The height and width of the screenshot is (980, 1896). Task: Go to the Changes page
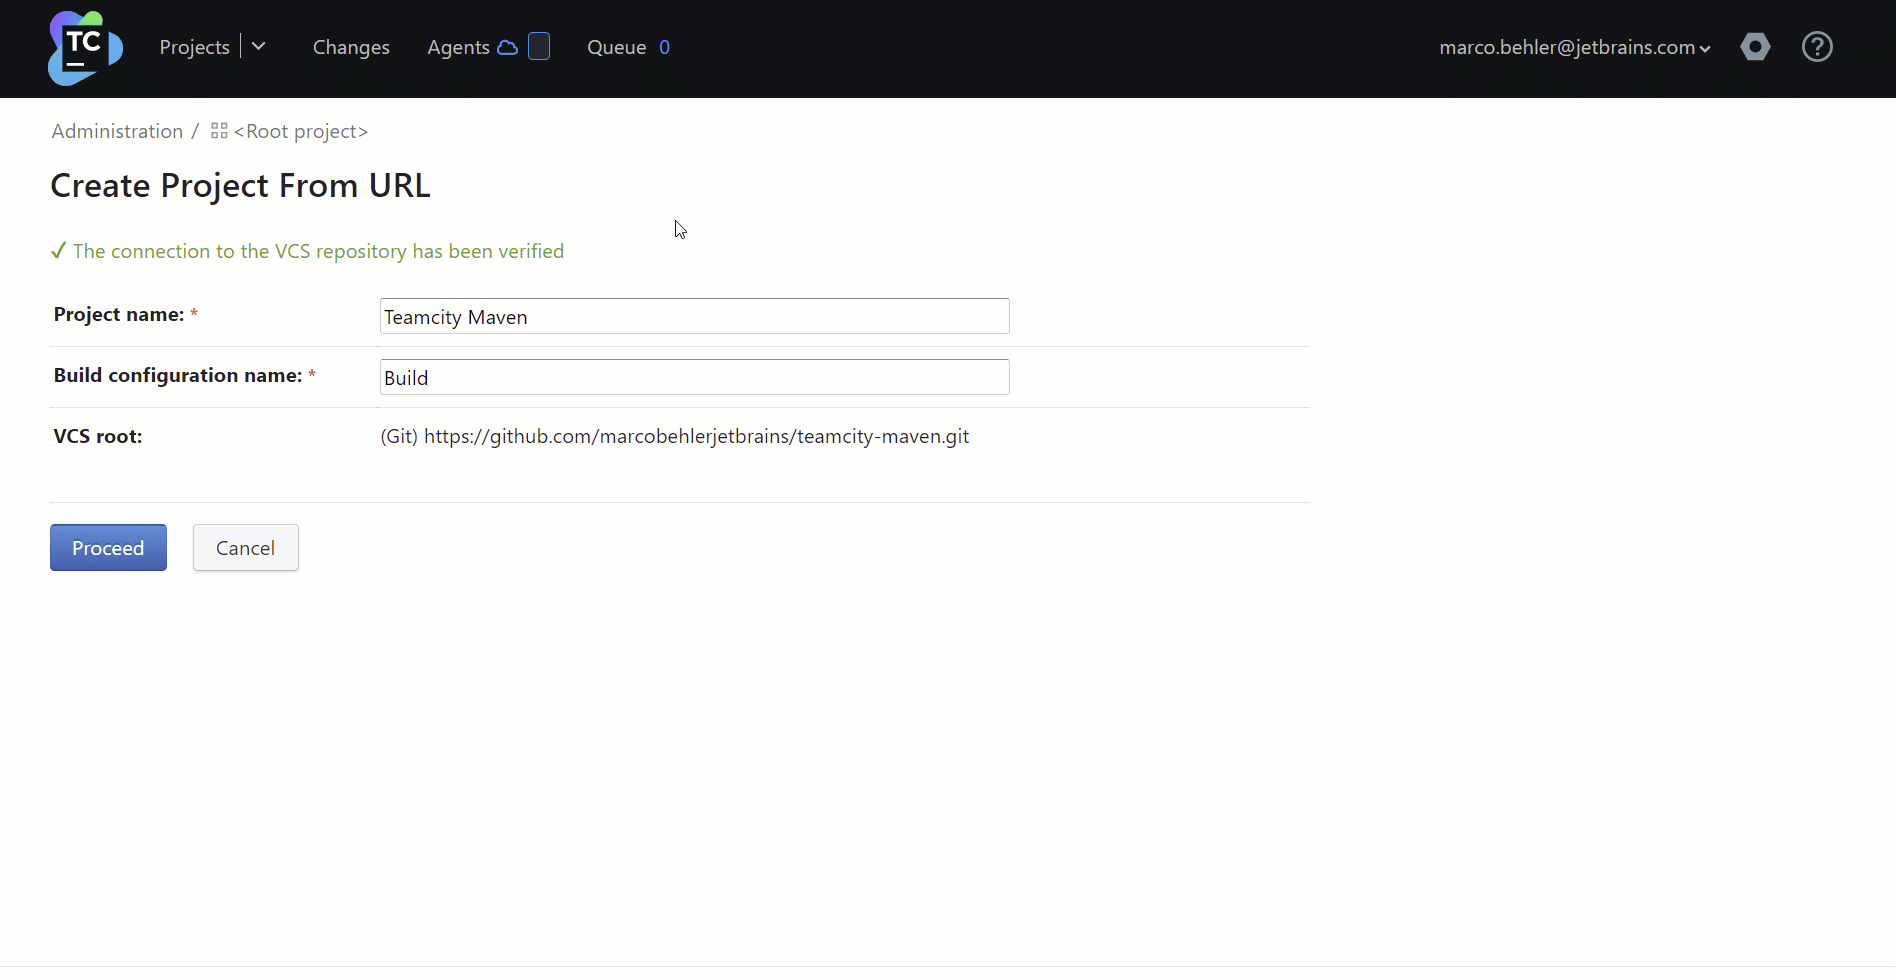(351, 47)
